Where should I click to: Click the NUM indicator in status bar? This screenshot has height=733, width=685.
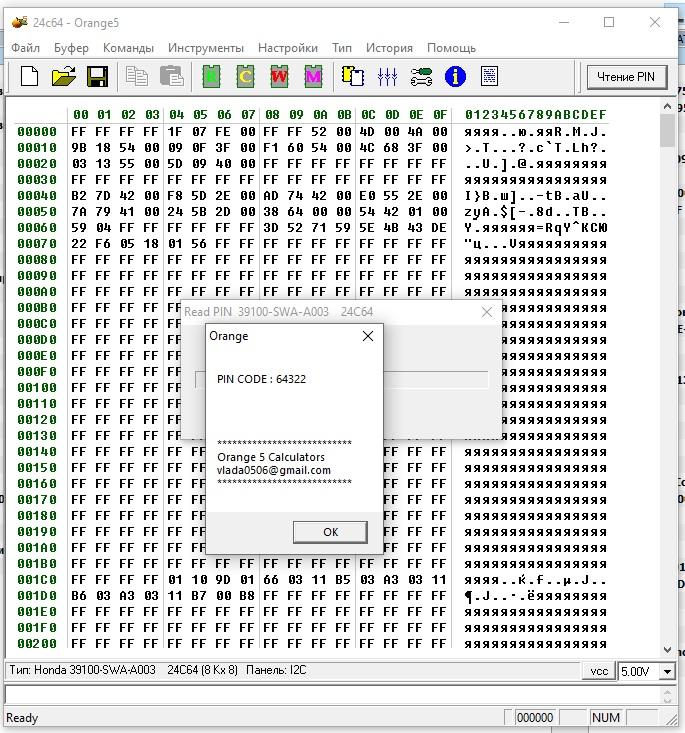click(x=606, y=718)
